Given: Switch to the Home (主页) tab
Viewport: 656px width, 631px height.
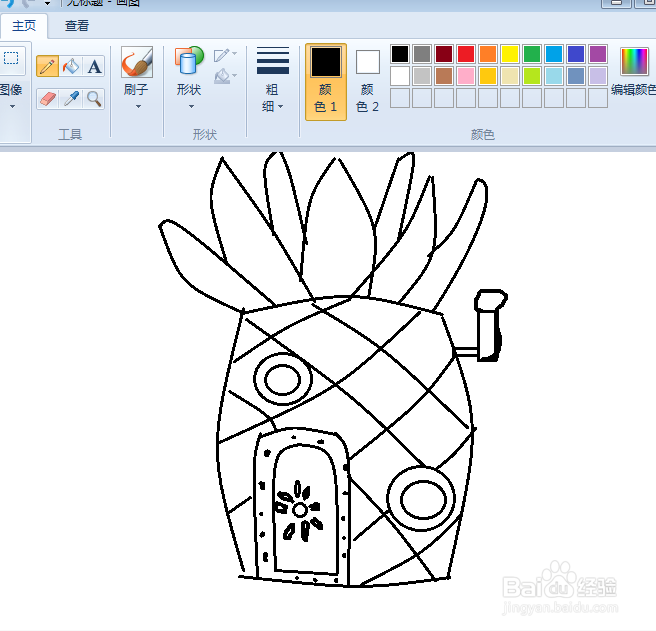Looking at the screenshot, I should pyautogui.click(x=24, y=26).
